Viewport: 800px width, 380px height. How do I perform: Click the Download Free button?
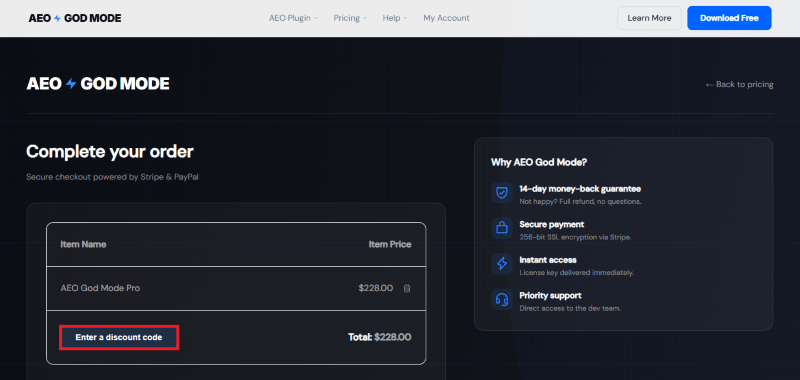pyautogui.click(x=729, y=18)
